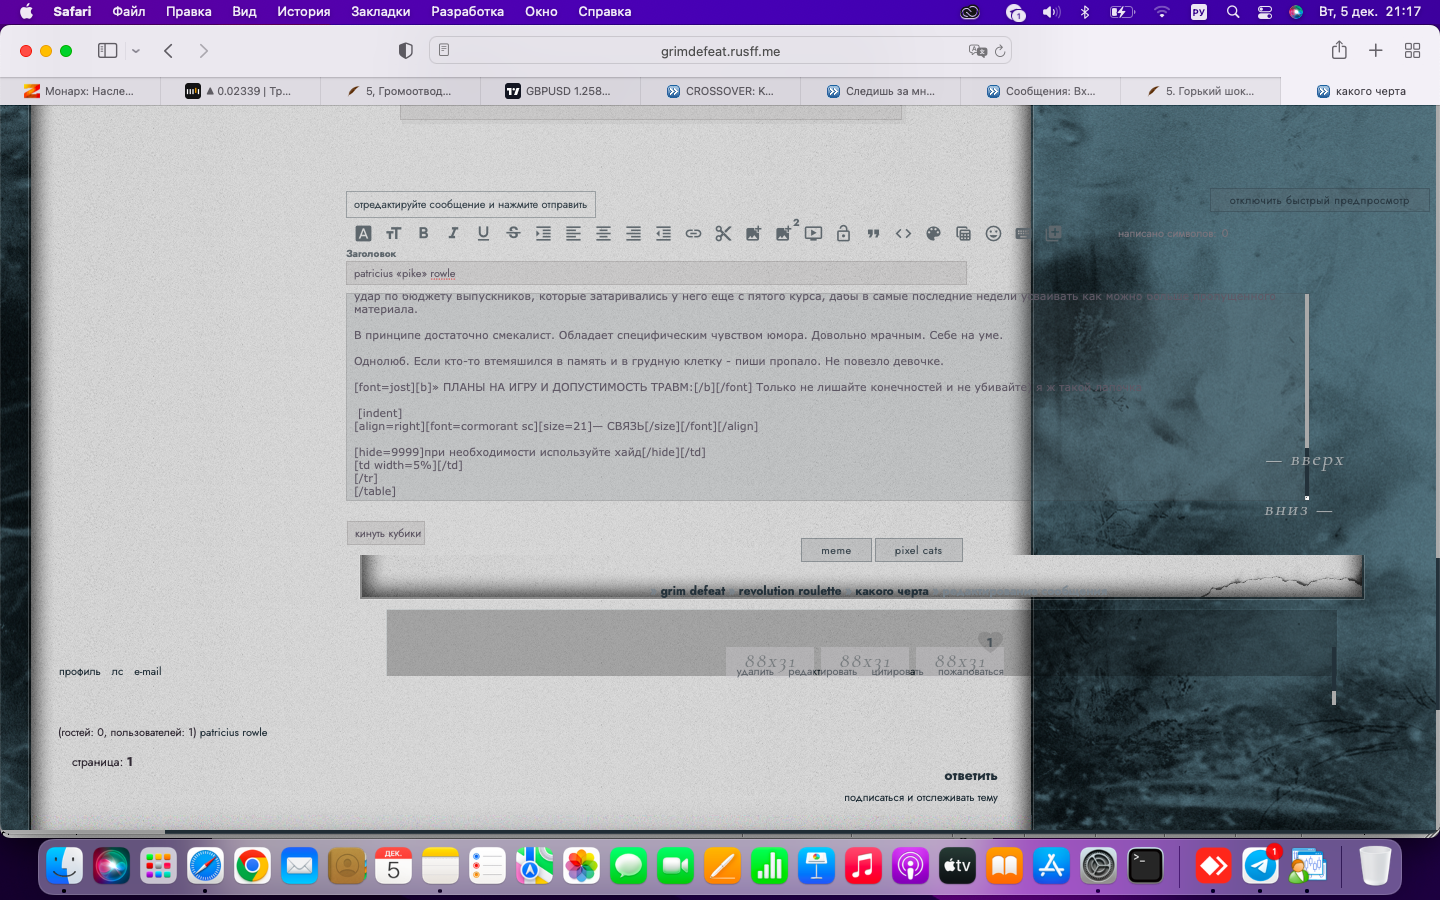Open the smiley emoticon picker
Viewport: 1440px width, 900px height.
pyautogui.click(x=993, y=233)
